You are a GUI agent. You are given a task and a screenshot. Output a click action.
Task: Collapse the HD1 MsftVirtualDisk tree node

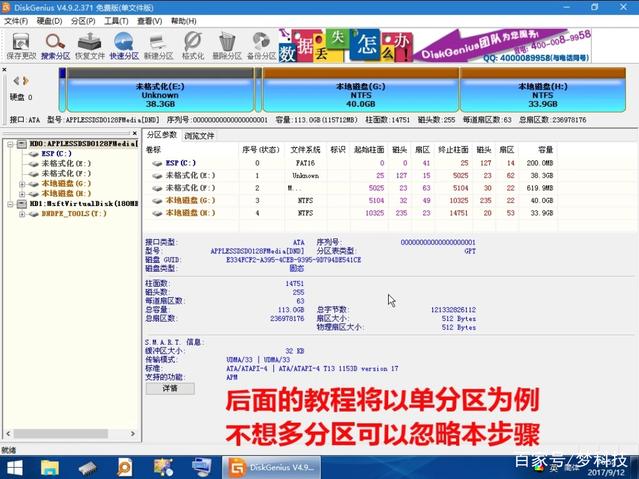[10, 204]
